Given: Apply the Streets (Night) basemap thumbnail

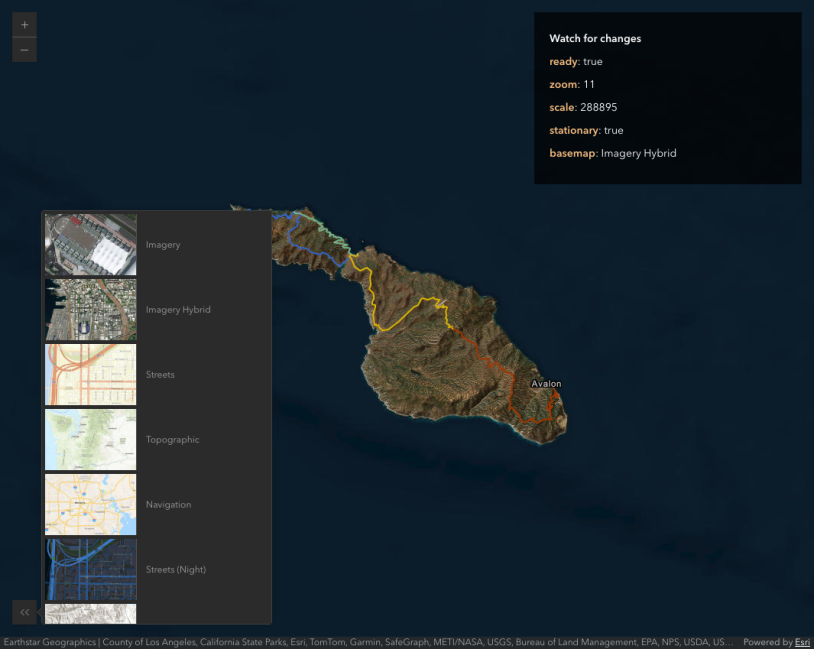Looking at the screenshot, I should [x=91, y=569].
